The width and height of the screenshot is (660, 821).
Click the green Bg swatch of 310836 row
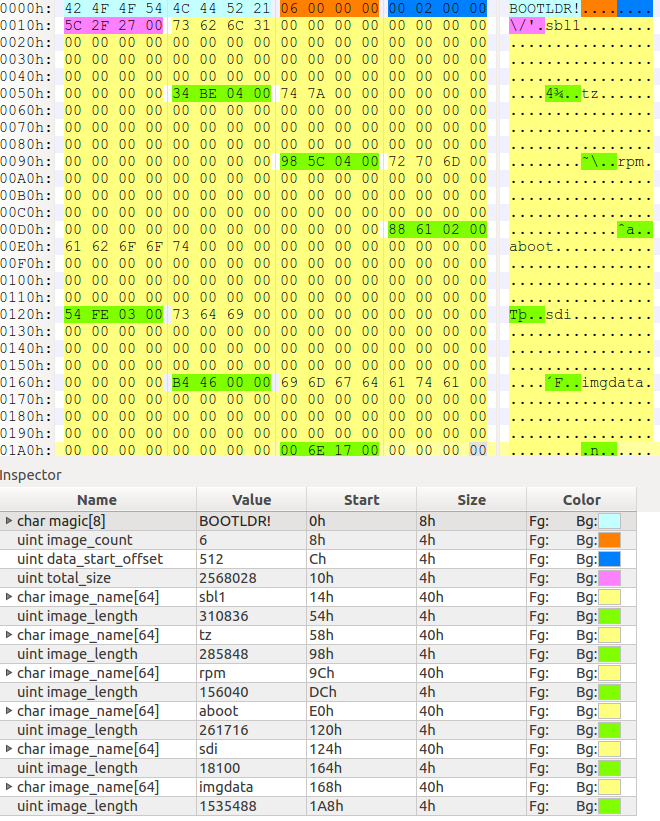609,616
